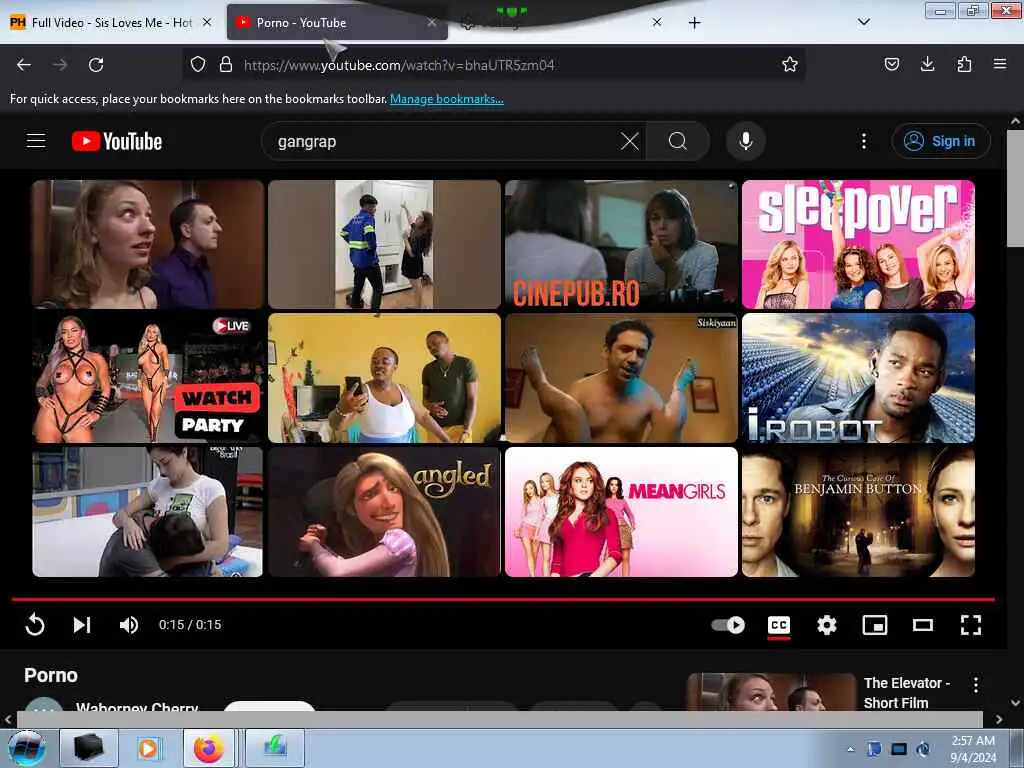Open the Firefox downloads panel
1024x768 pixels.
point(927,64)
